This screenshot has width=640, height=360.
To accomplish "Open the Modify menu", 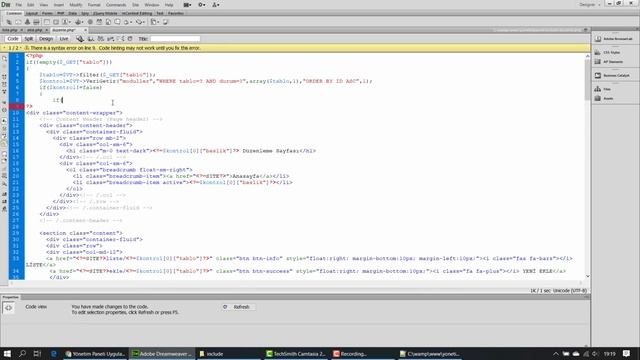I will [76, 5].
